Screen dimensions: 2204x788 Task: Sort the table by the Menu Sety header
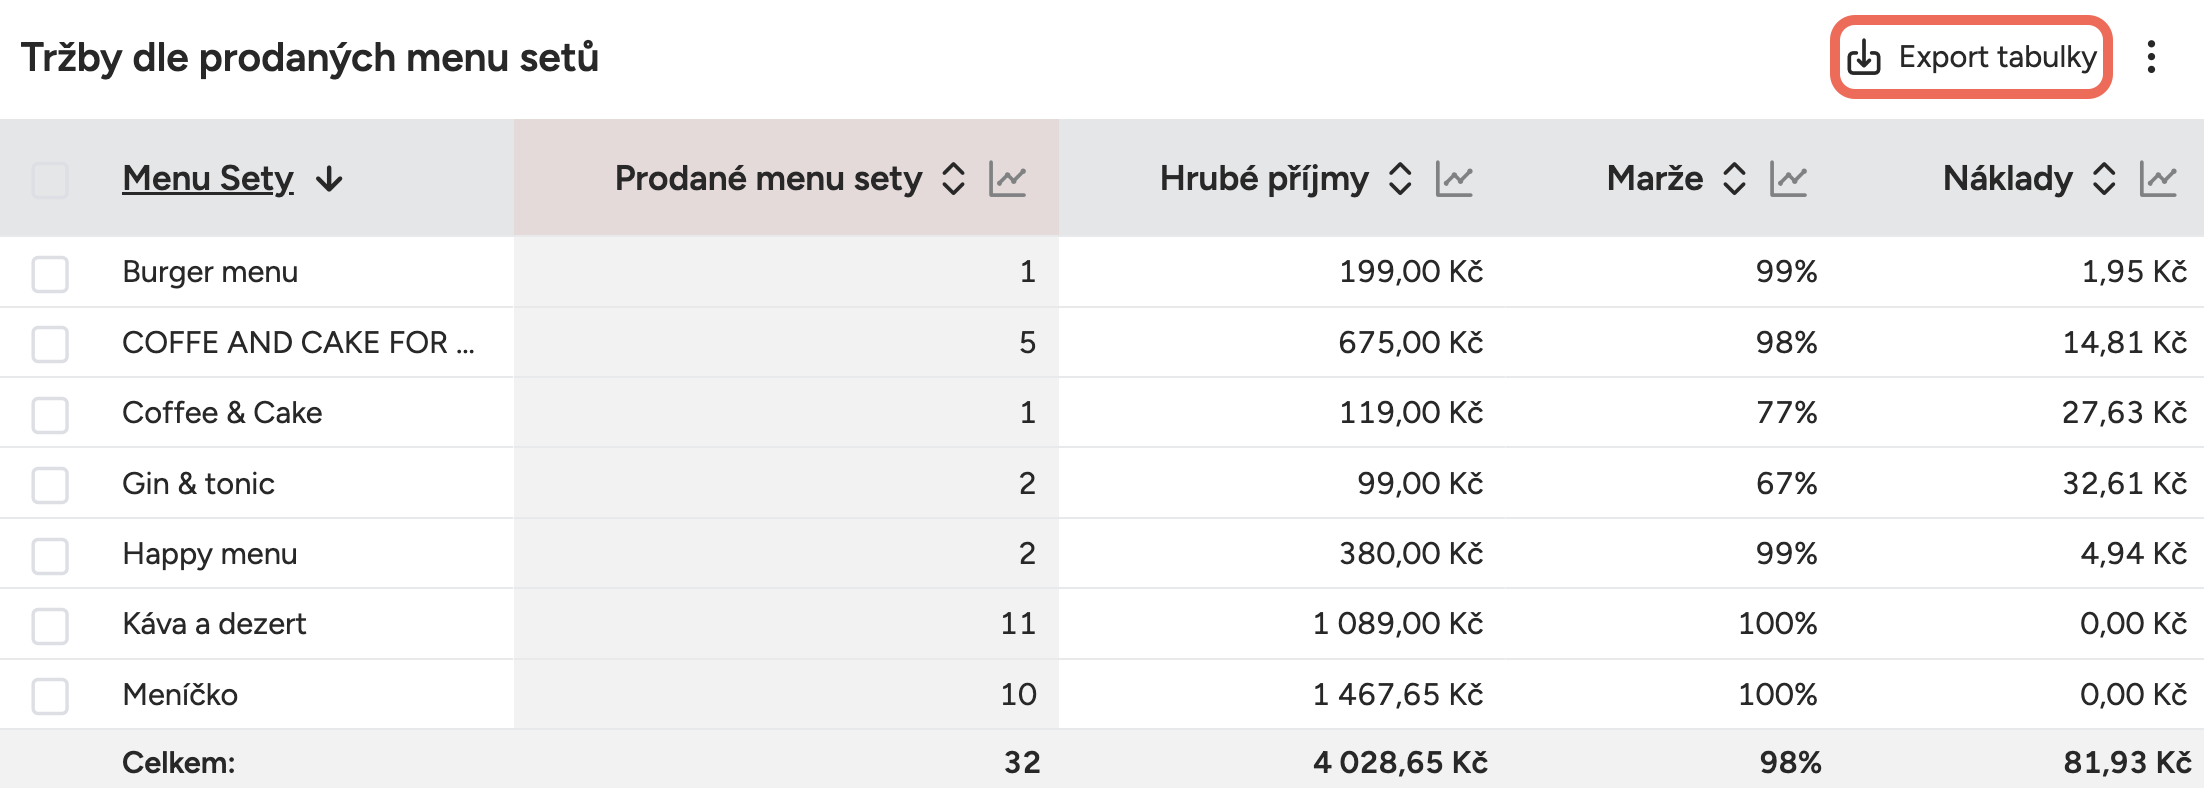click(207, 179)
